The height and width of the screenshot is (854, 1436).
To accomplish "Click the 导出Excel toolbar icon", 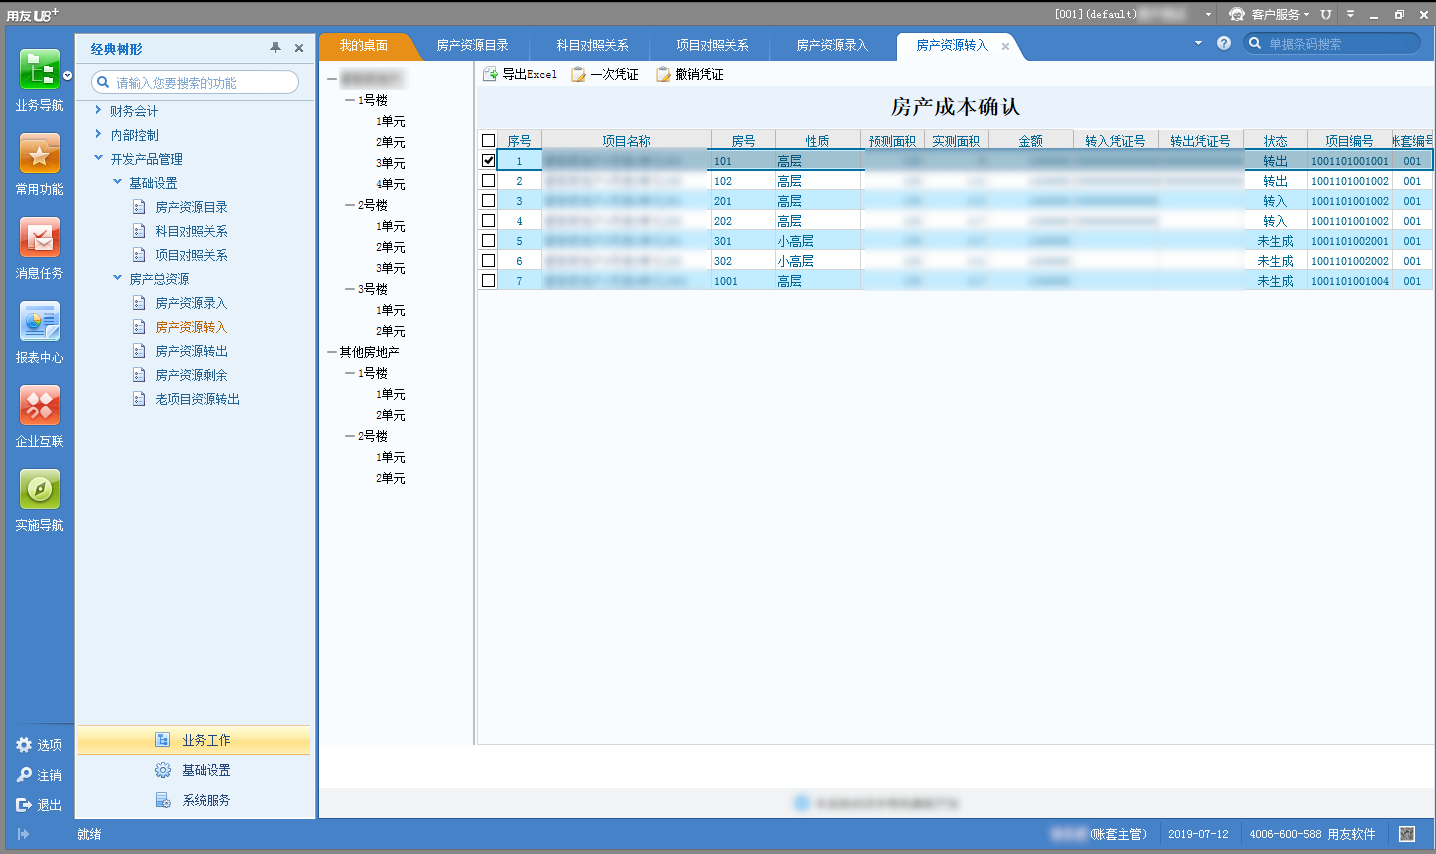I will 491,74.
